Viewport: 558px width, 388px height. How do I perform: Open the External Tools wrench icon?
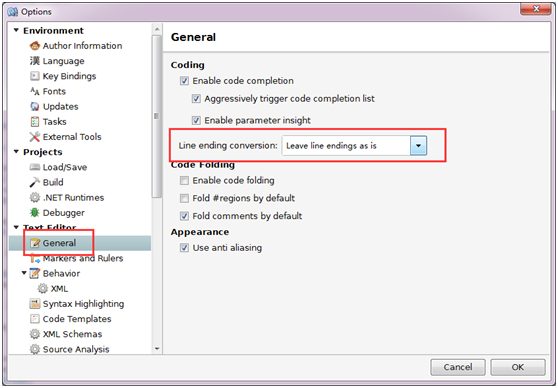coord(35,137)
